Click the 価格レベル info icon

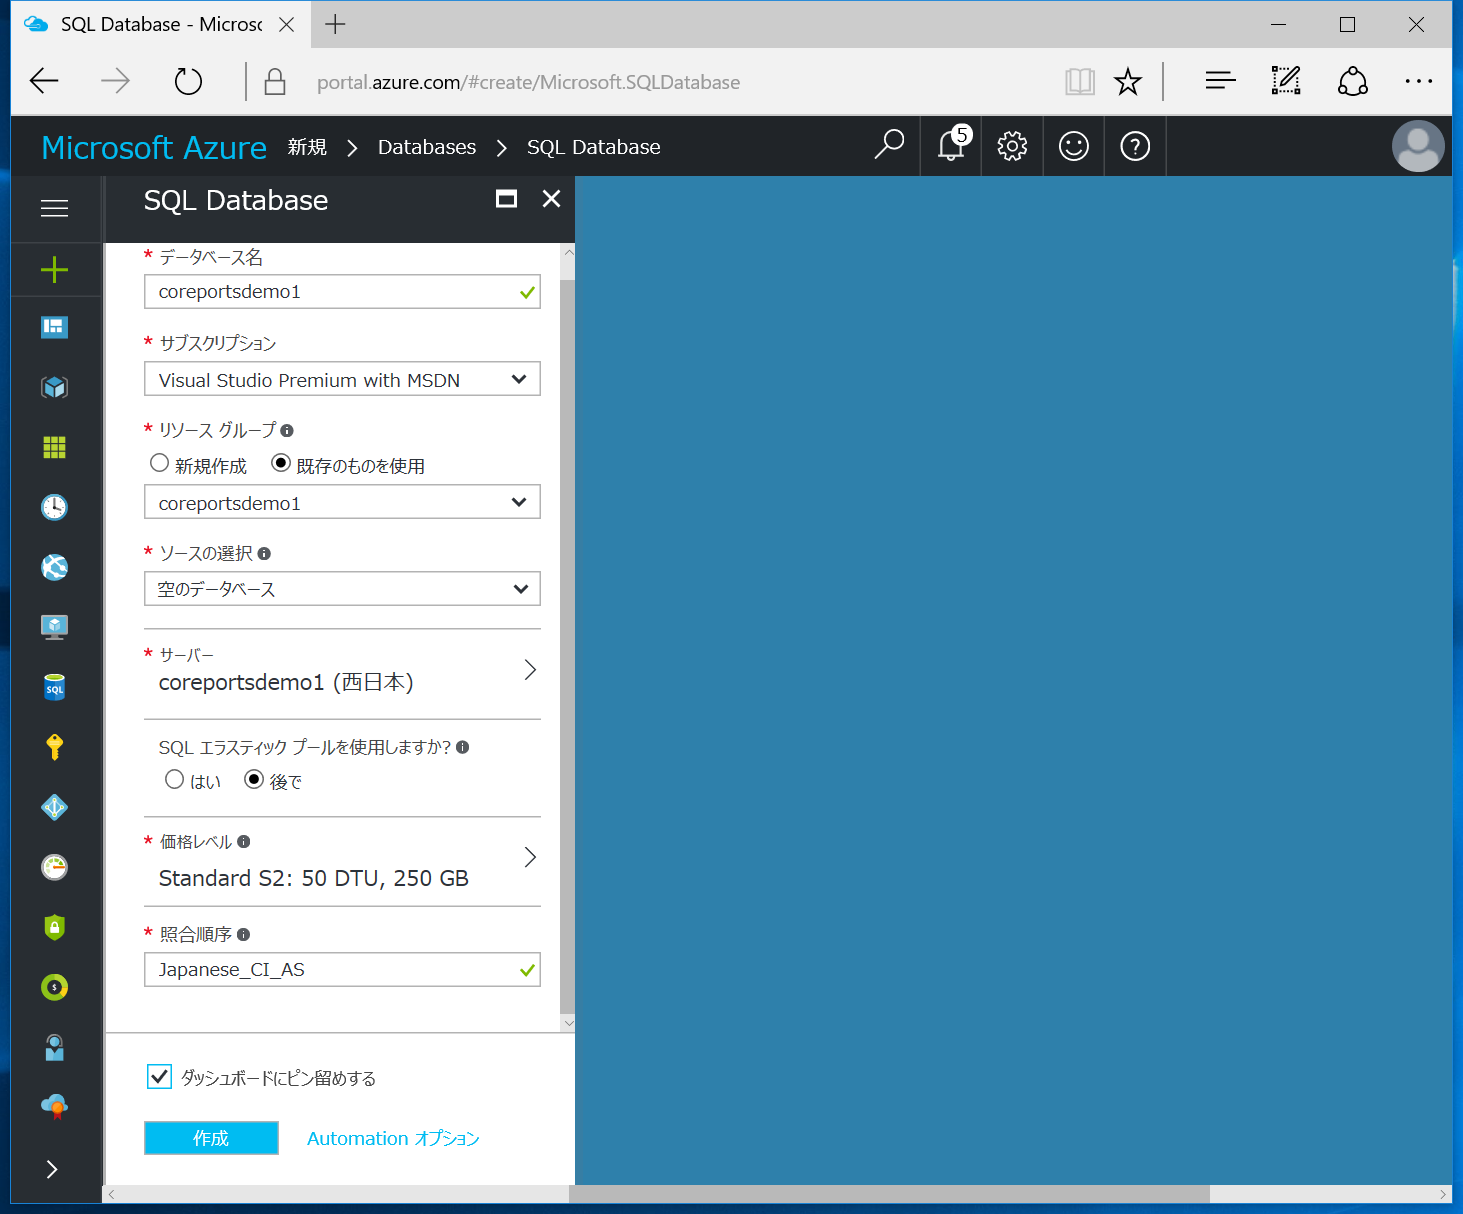(x=244, y=842)
